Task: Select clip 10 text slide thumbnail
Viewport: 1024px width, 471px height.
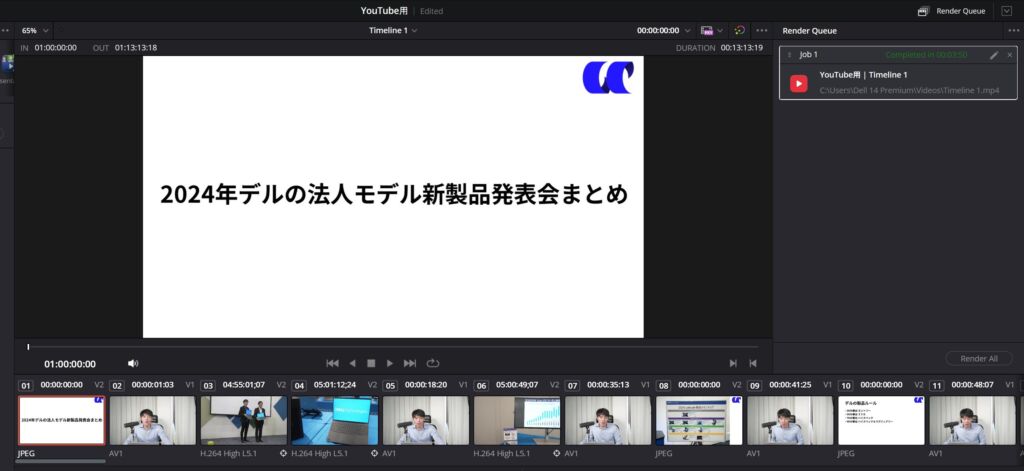Action: (x=882, y=420)
